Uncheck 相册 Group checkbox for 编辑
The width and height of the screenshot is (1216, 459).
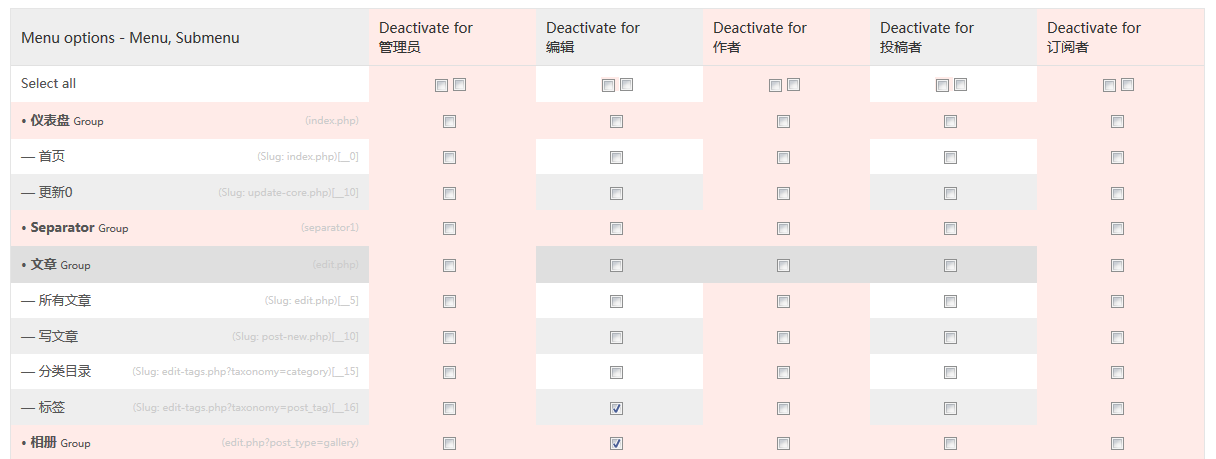(x=616, y=444)
